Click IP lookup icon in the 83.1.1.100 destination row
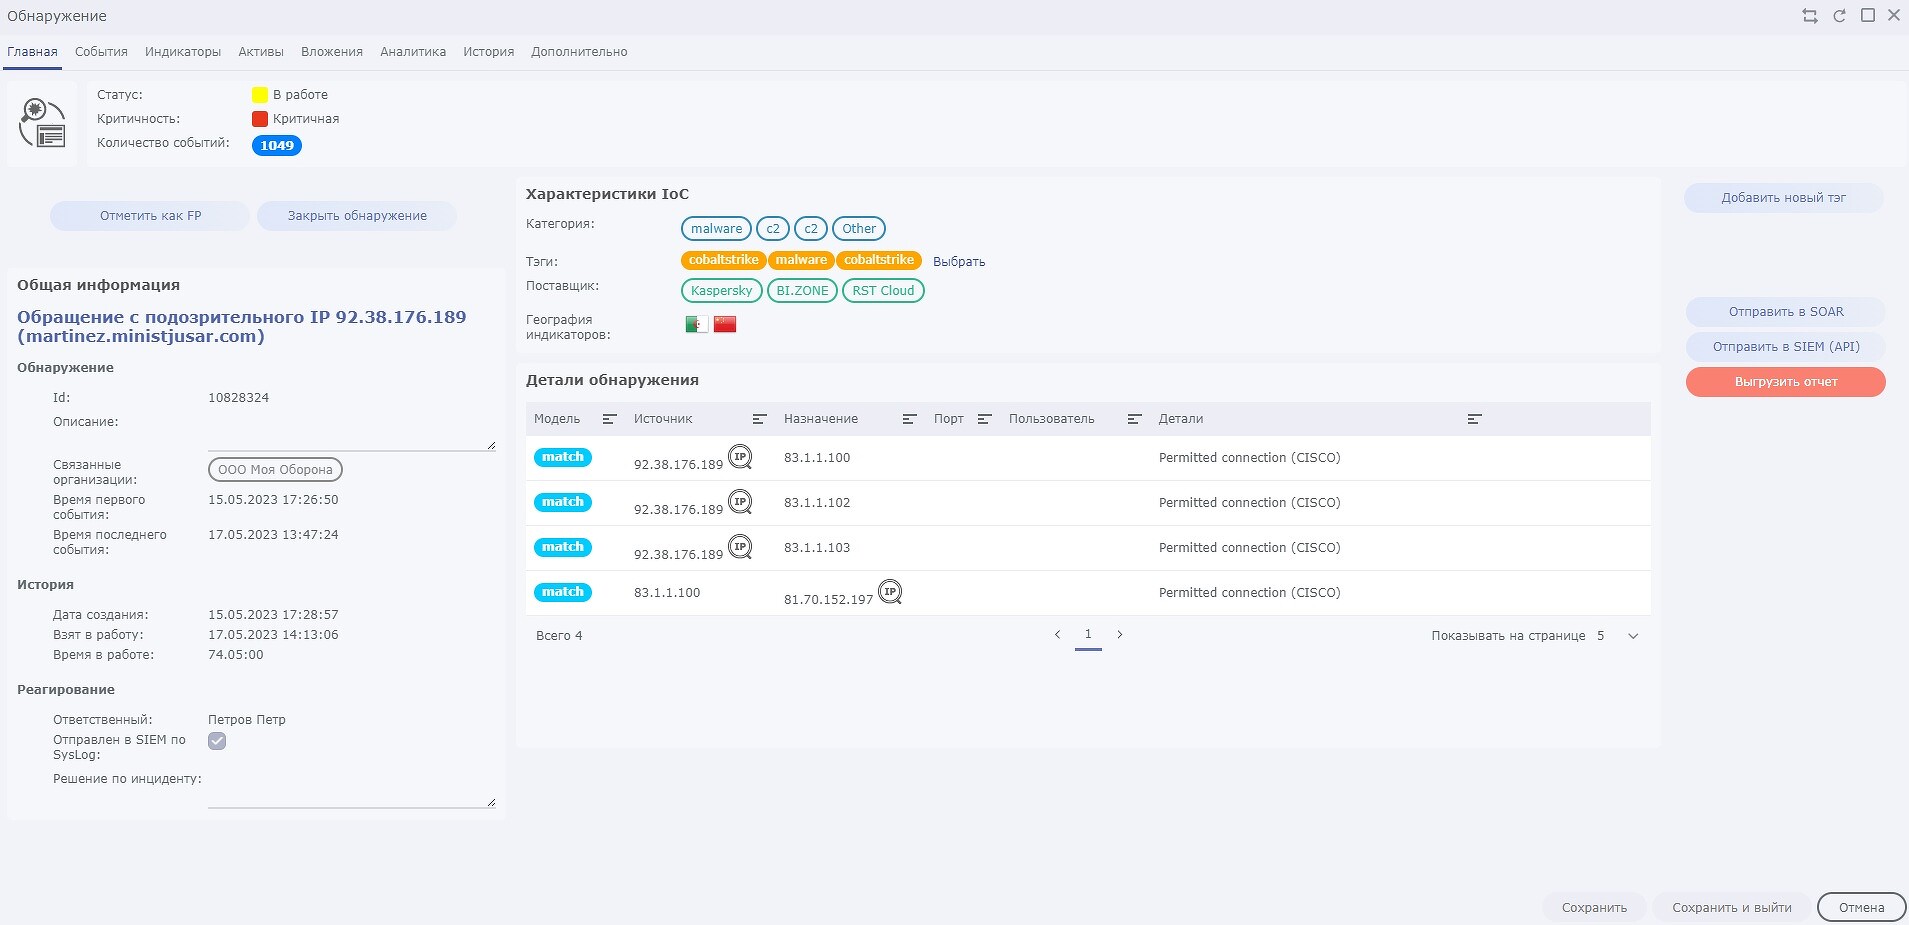 click(x=740, y=457)
